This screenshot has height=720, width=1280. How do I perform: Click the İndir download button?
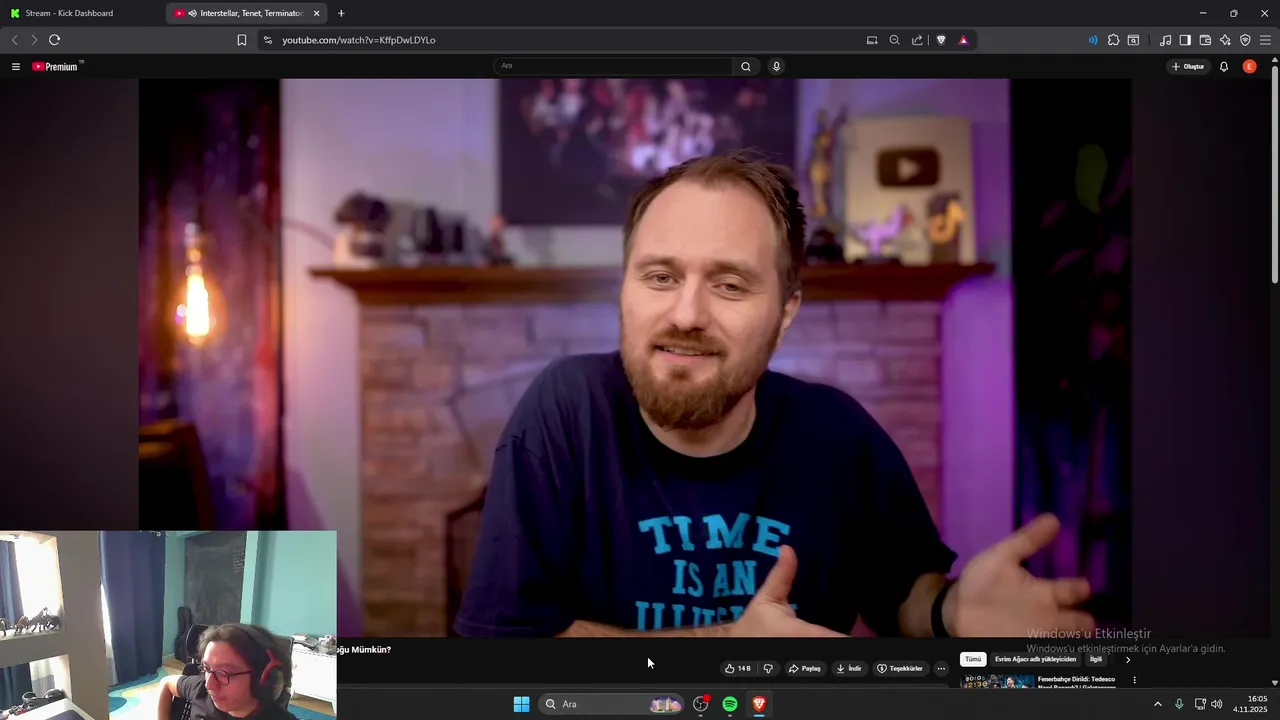(x=849, y=668)
